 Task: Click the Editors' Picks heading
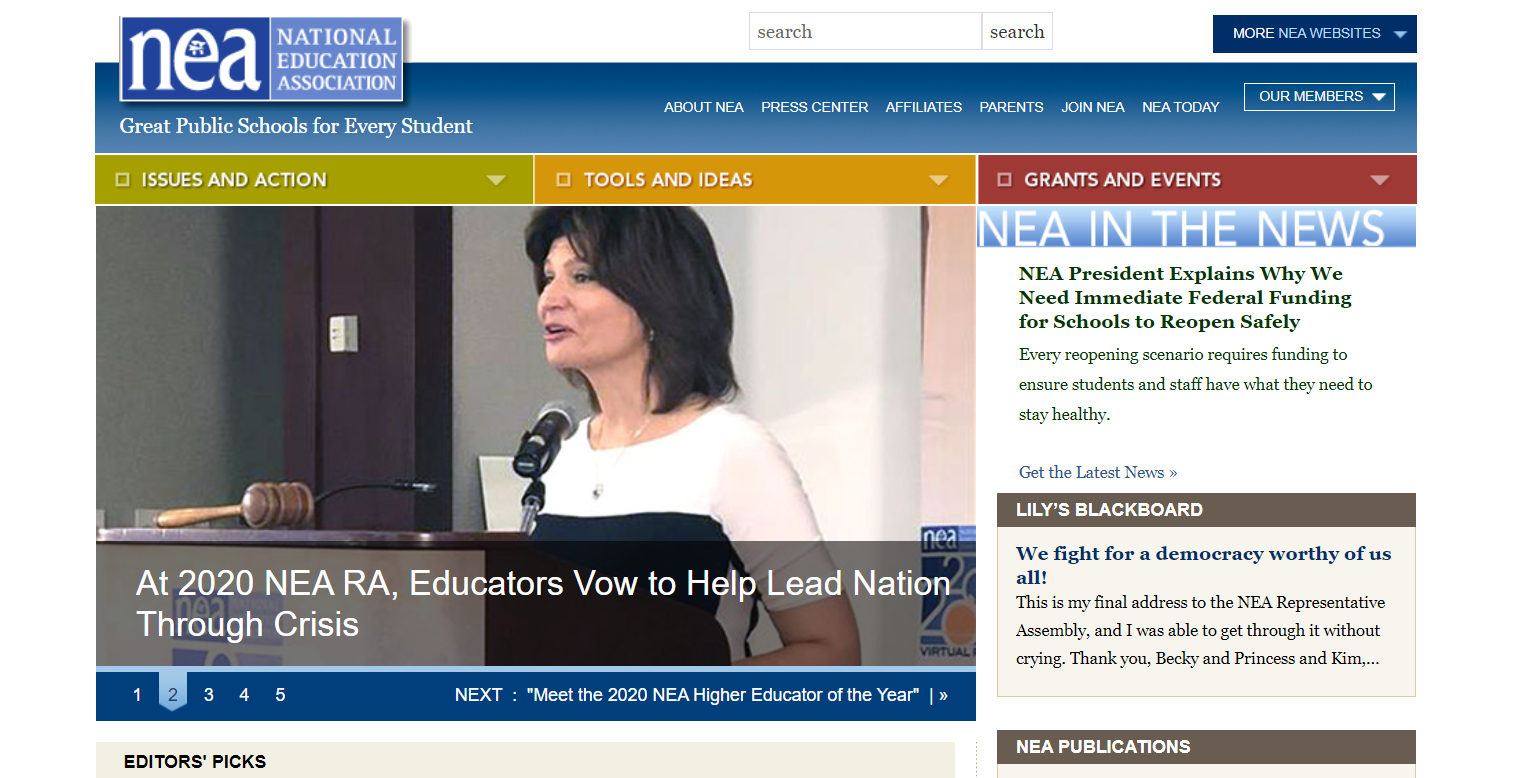click(195, 762)
